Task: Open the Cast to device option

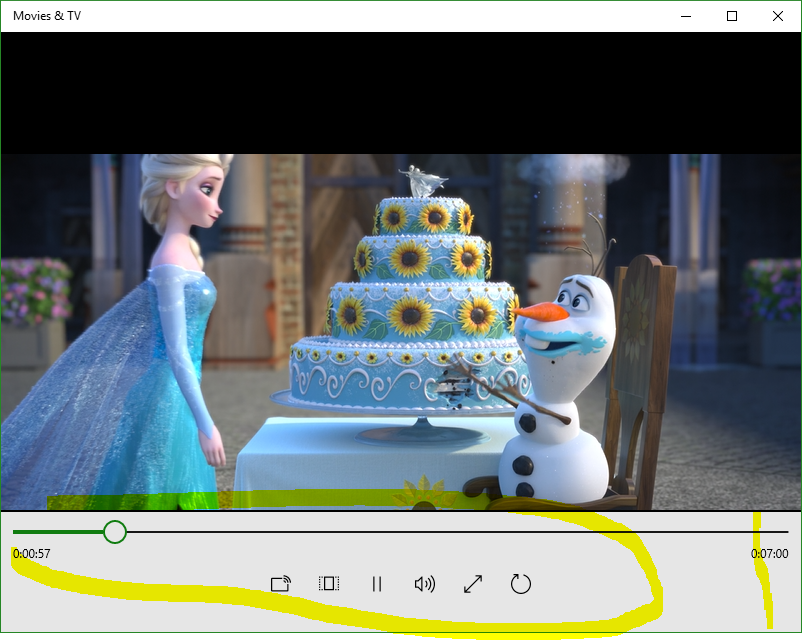Action: coord(281,584)
